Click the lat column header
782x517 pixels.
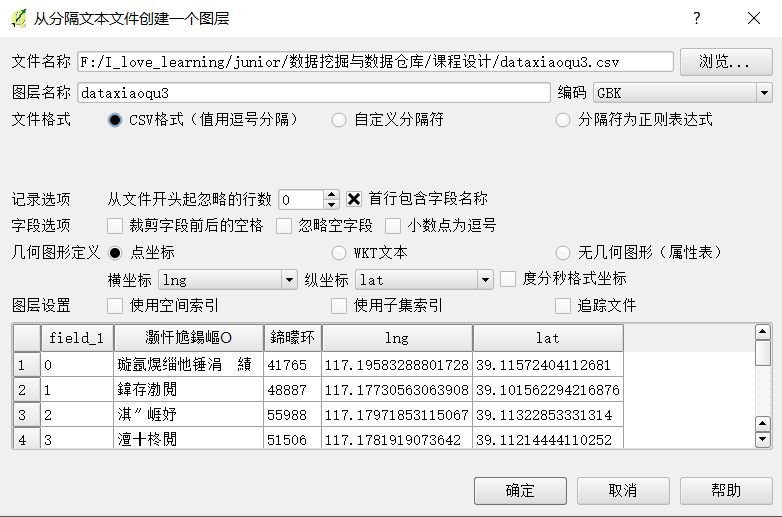(x=548, y=338)
